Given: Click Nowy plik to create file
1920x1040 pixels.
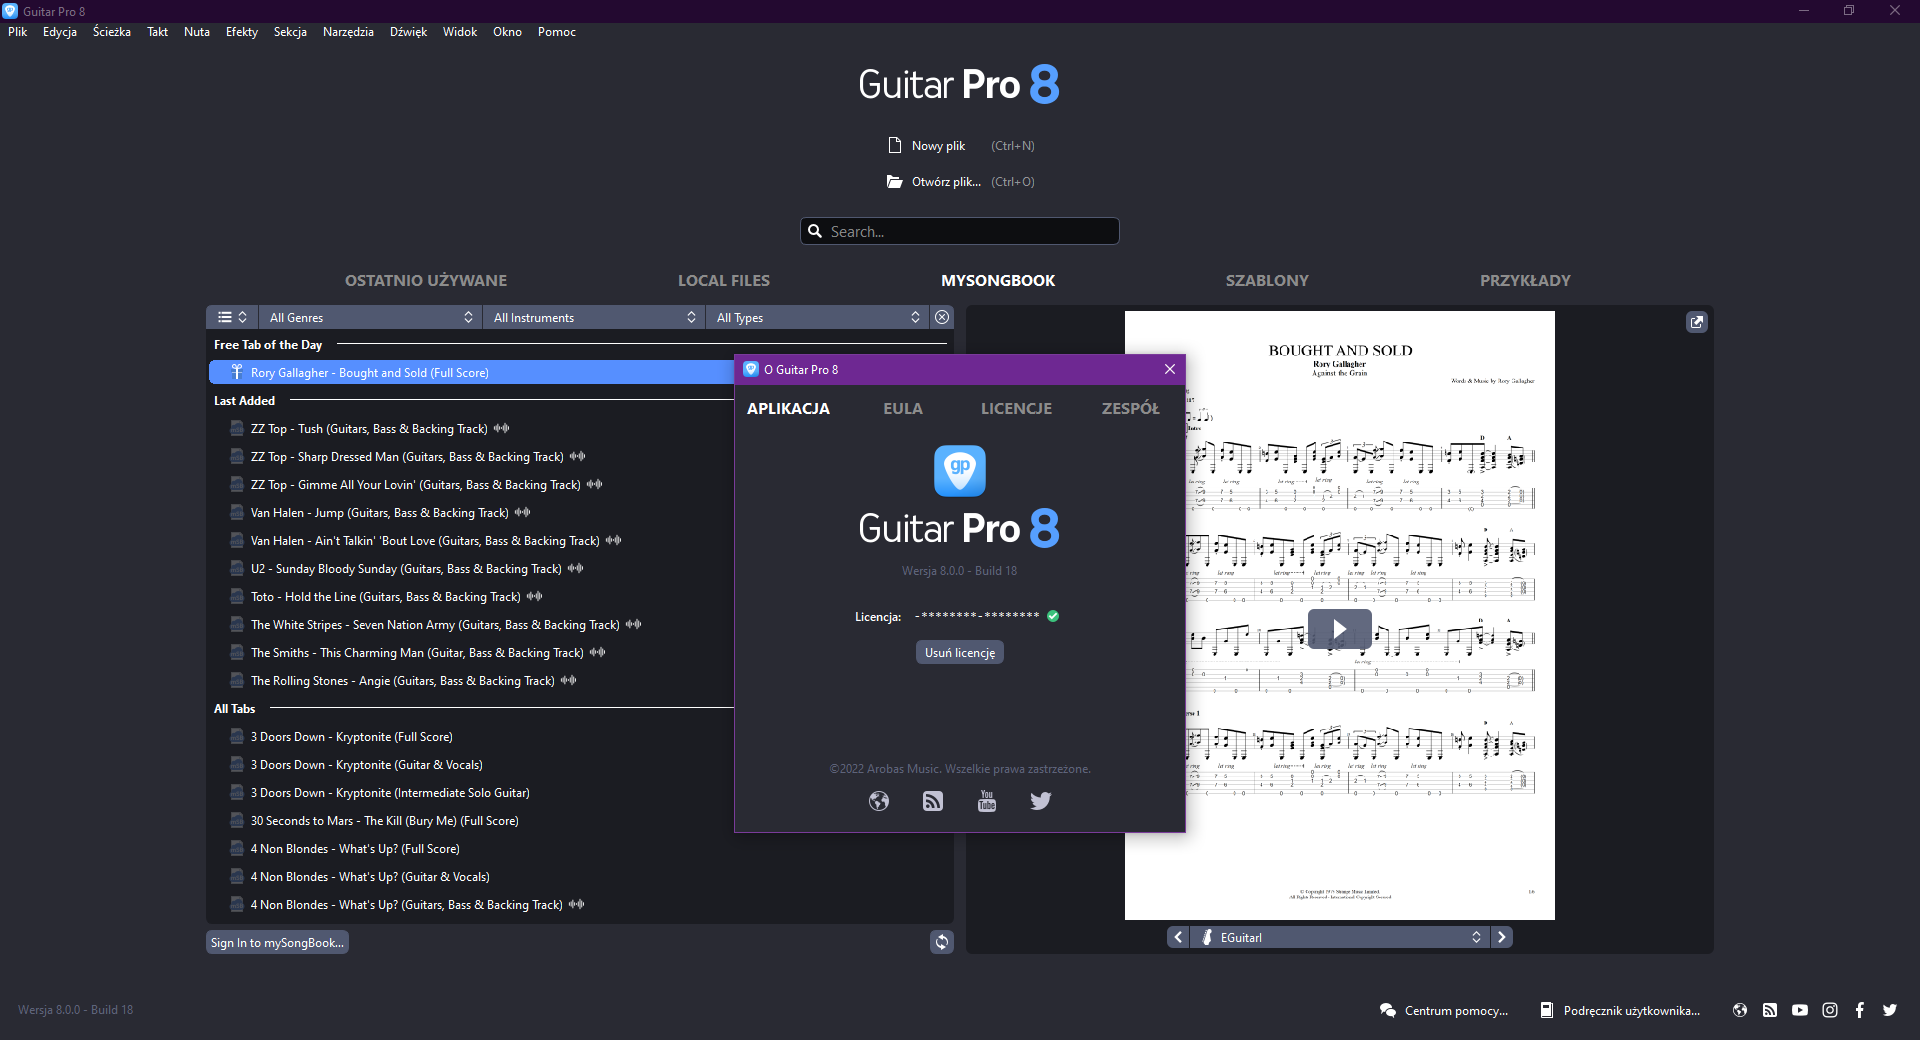Looking at the screenshot, I should (938, 146).
